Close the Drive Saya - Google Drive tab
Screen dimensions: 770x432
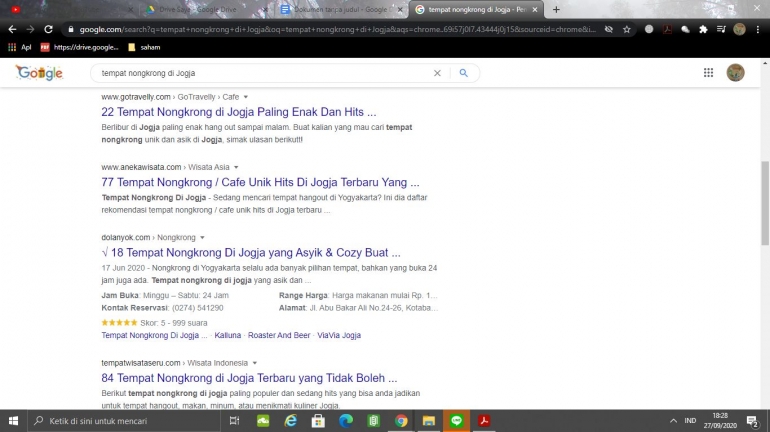[265, 9]
